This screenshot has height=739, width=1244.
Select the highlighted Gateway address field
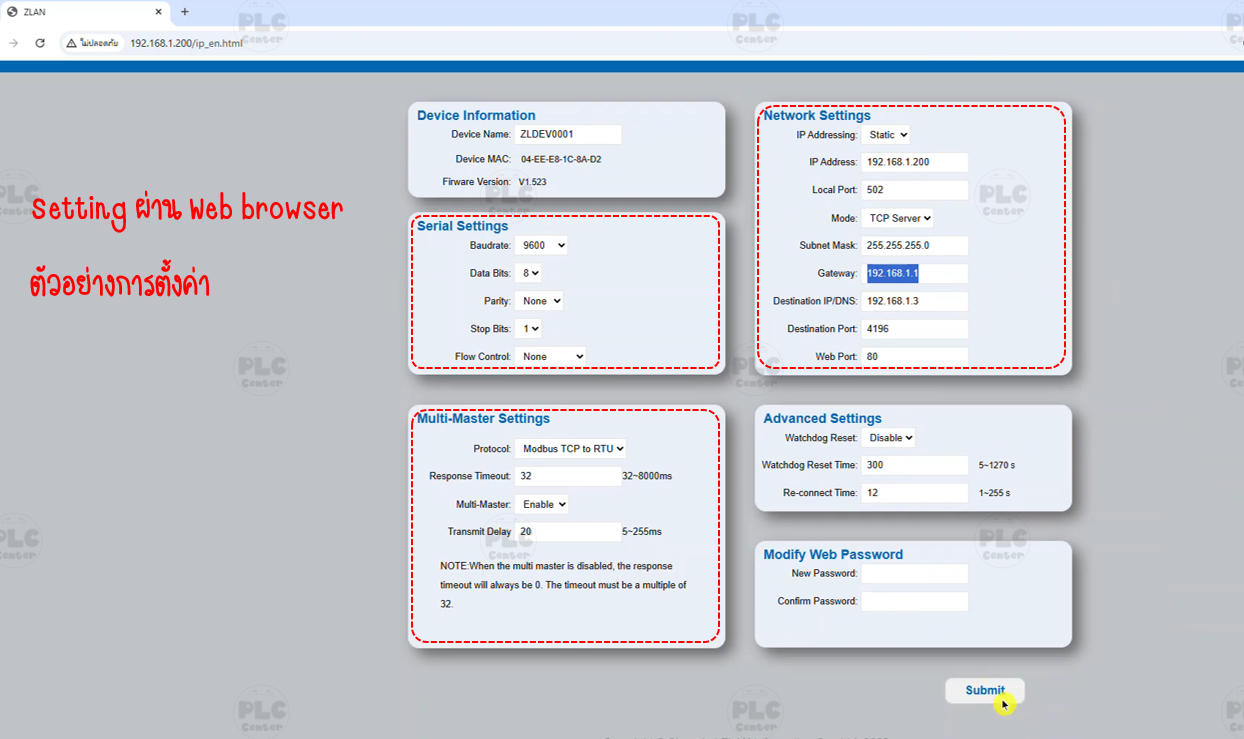point(914,273)
